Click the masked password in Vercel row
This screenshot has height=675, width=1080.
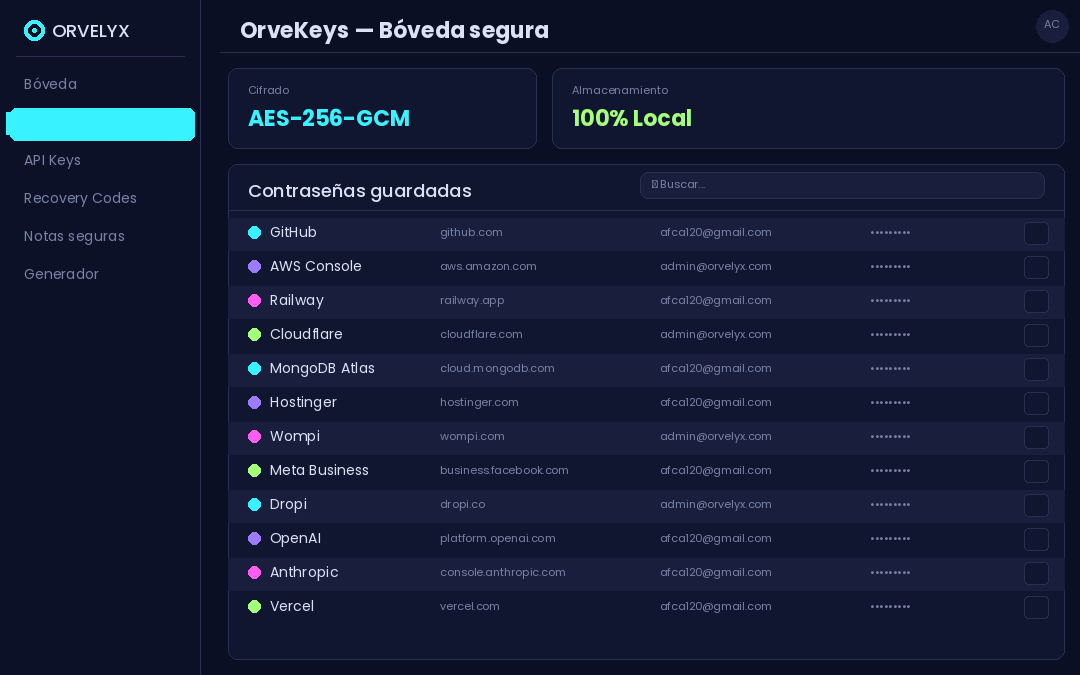[x=890, y=607]
